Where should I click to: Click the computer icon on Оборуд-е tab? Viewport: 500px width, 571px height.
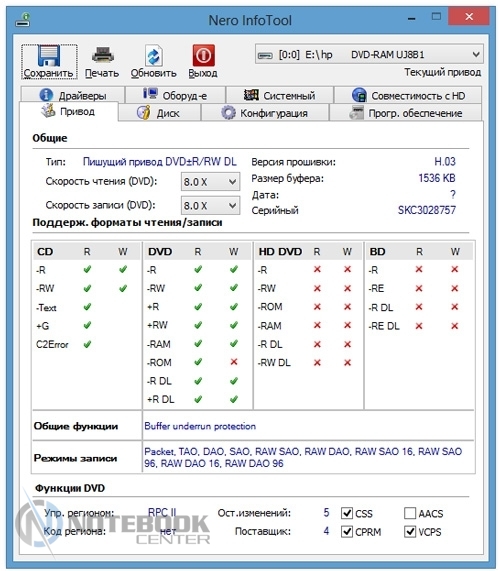pyautogui.click(x=150, y=94)
